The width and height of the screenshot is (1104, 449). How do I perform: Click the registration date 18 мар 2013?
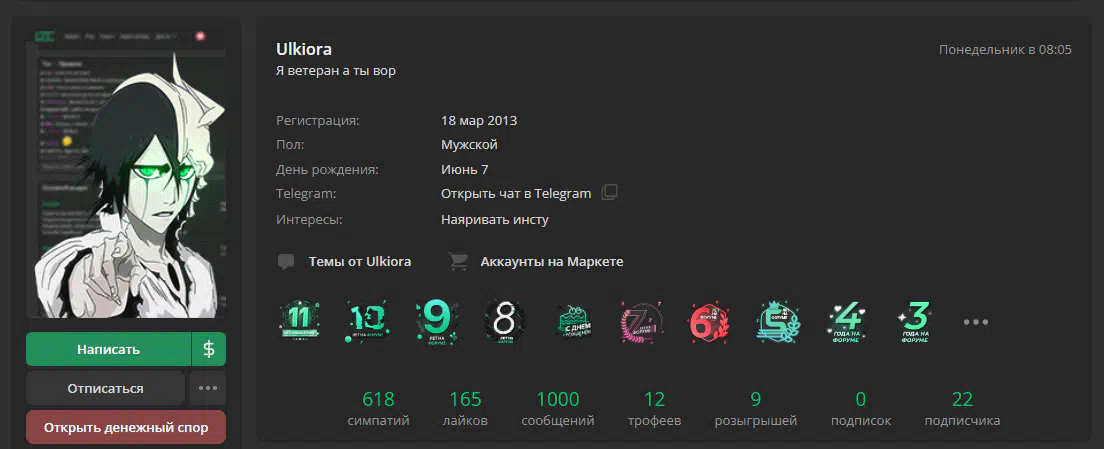[x=479, y=120]
